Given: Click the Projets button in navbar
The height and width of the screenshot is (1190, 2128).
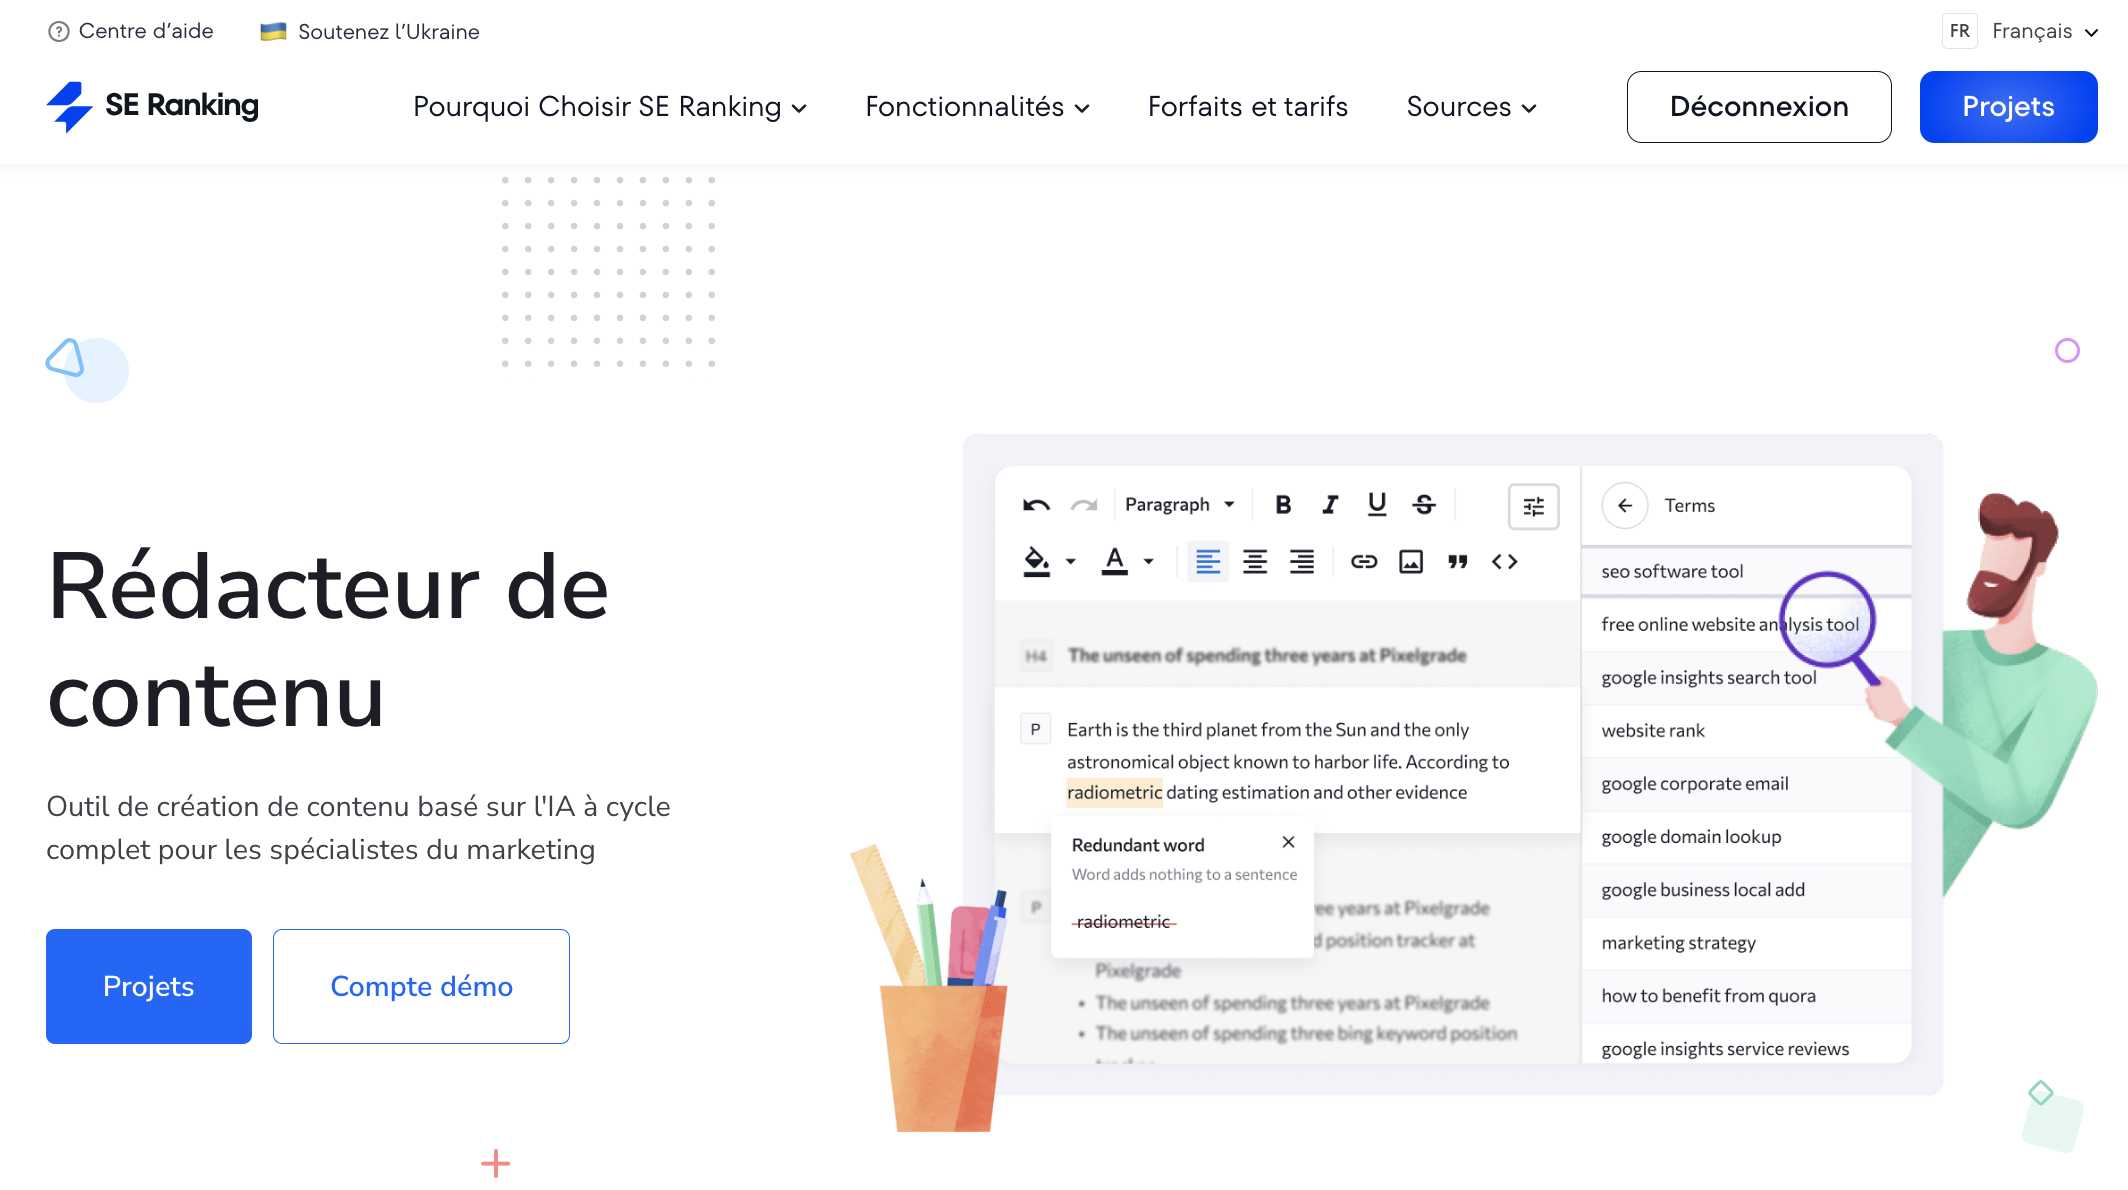Looking at the screenshot, I should pos(2008,105).
